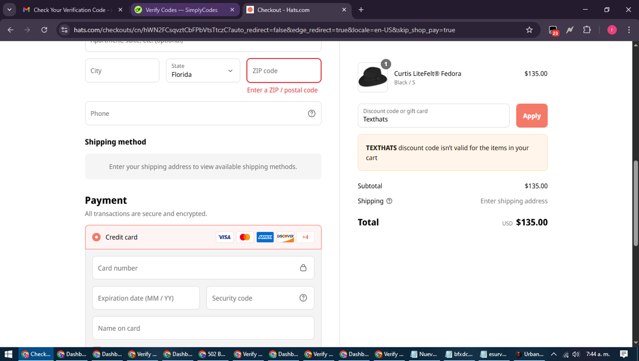The height and width of the screenshot is (361, 639).
Task: Reload the Hats.com checkout page
Action: tap(44, 30)
